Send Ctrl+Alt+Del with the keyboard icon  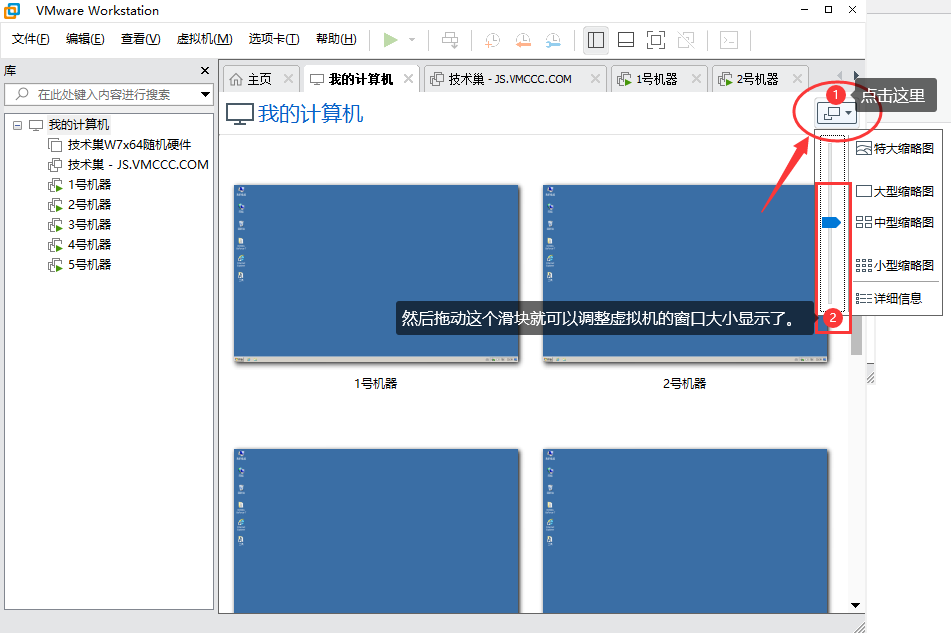[x=449, y=39]
